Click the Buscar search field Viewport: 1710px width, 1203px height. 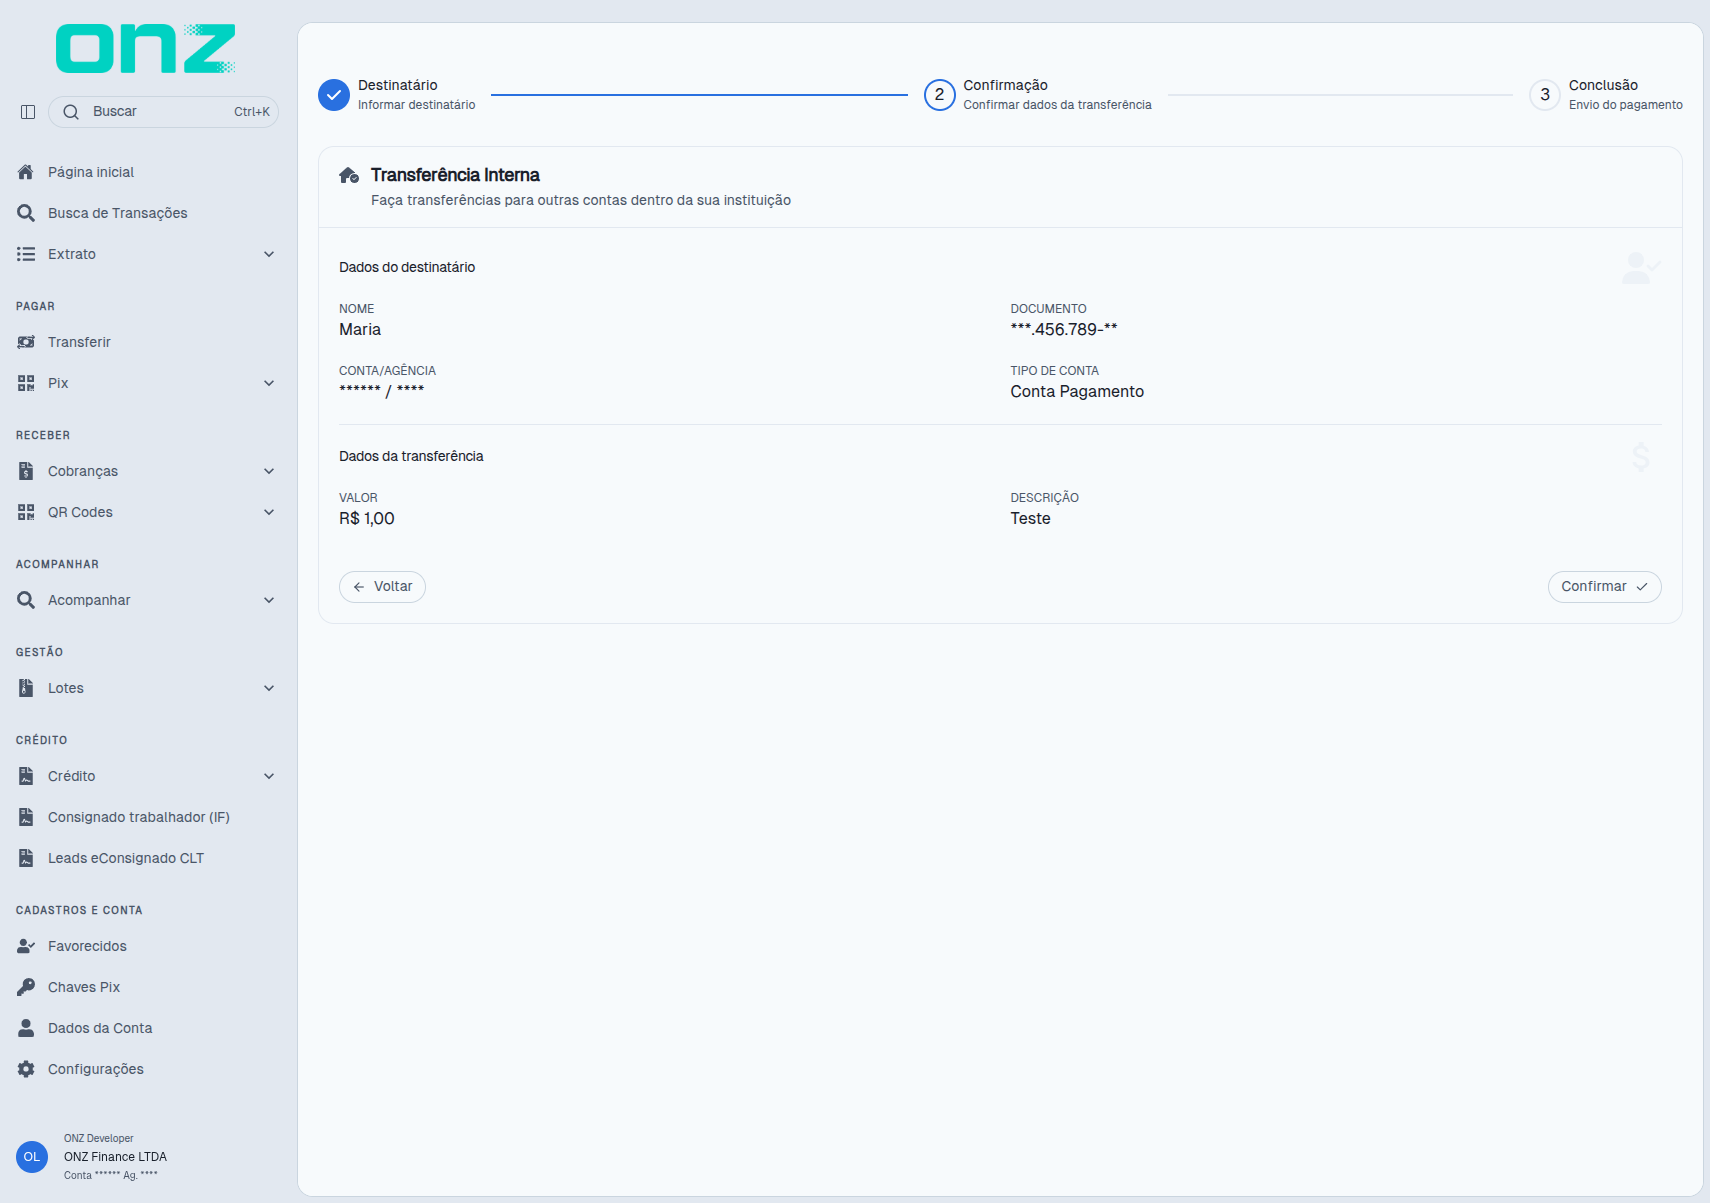(x=163, y=112)
